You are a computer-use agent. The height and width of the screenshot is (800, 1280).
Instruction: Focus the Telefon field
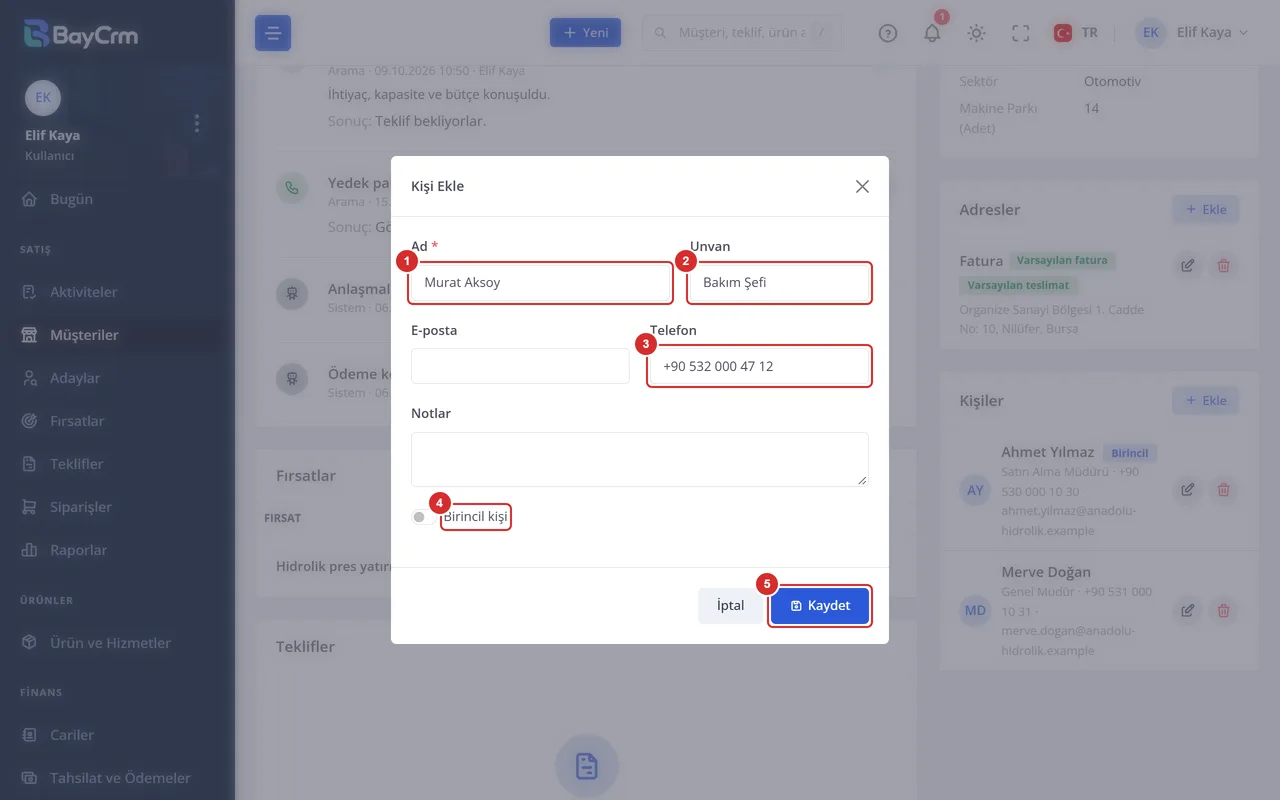pos(759,366)
